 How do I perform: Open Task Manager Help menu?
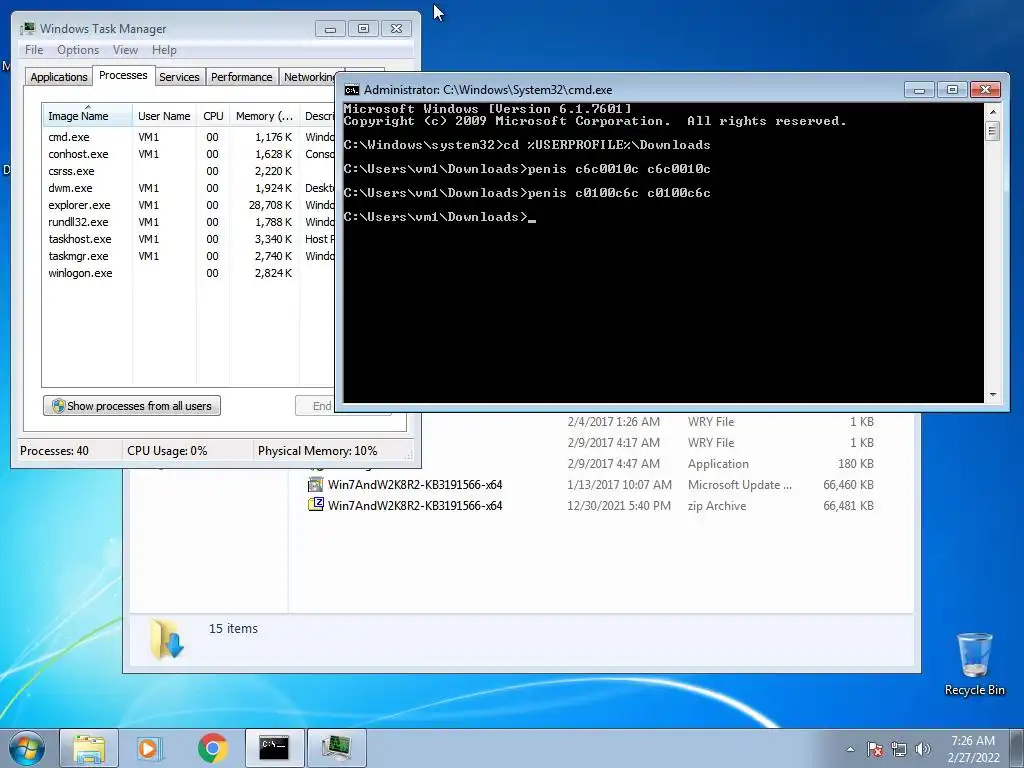point(164,50)
